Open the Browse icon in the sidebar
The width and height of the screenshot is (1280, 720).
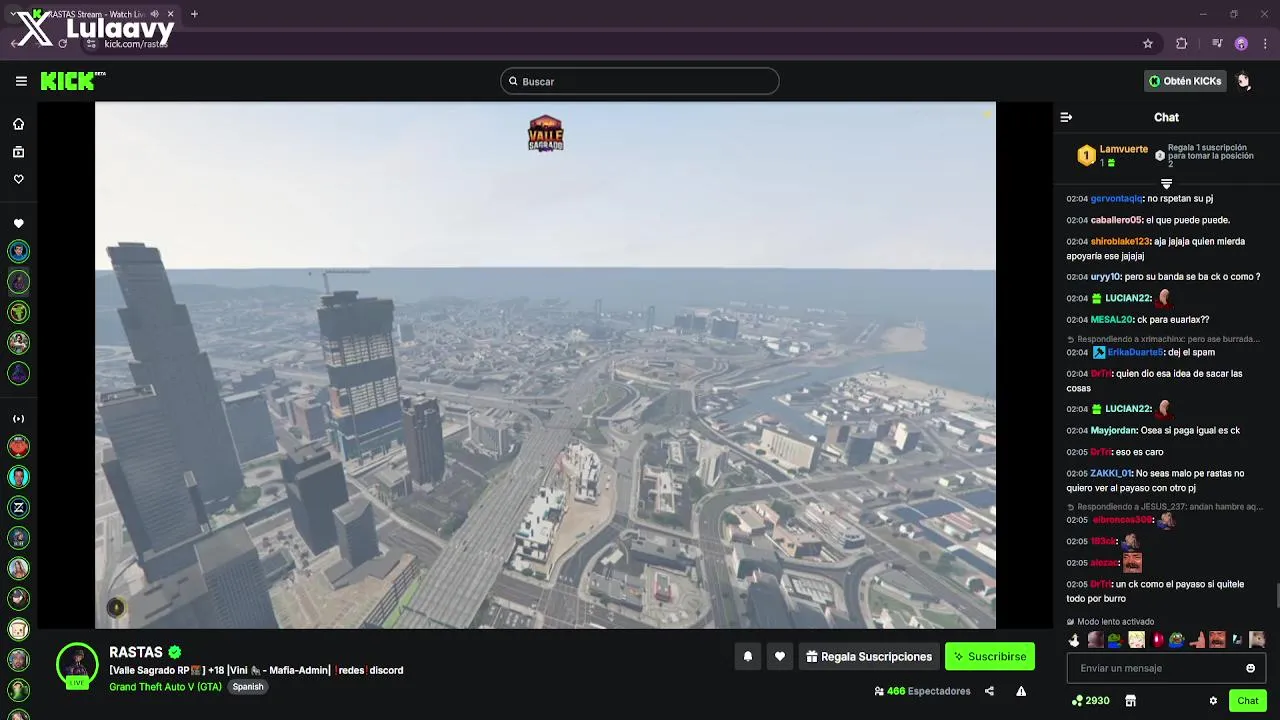[x=18, y=152]
